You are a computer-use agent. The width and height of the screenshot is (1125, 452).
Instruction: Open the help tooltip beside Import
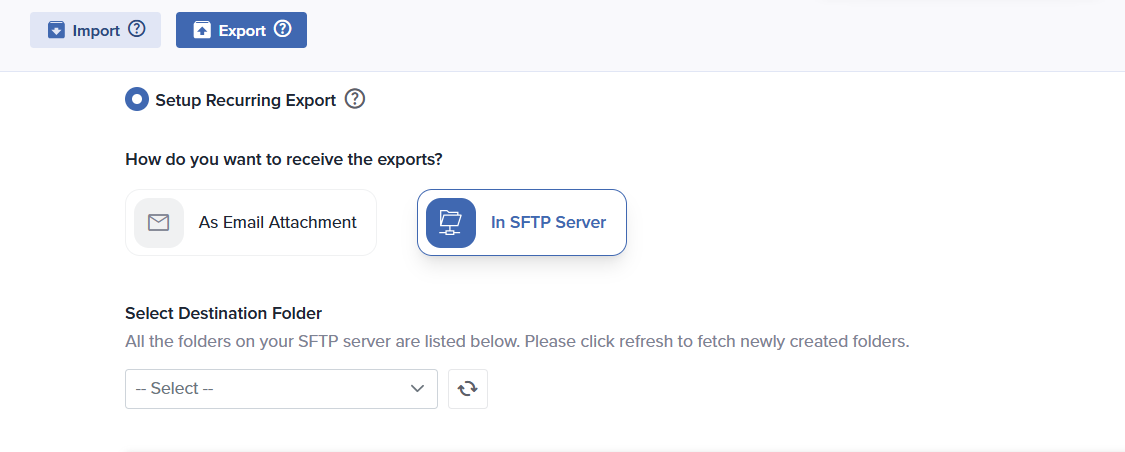(137, 30)
